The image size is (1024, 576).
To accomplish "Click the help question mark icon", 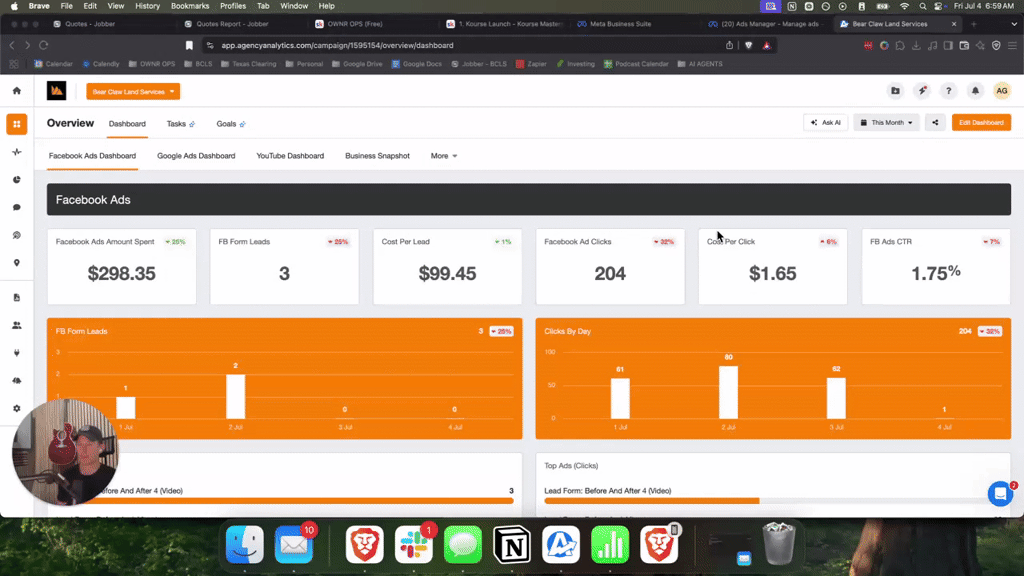I will point(948,90).
